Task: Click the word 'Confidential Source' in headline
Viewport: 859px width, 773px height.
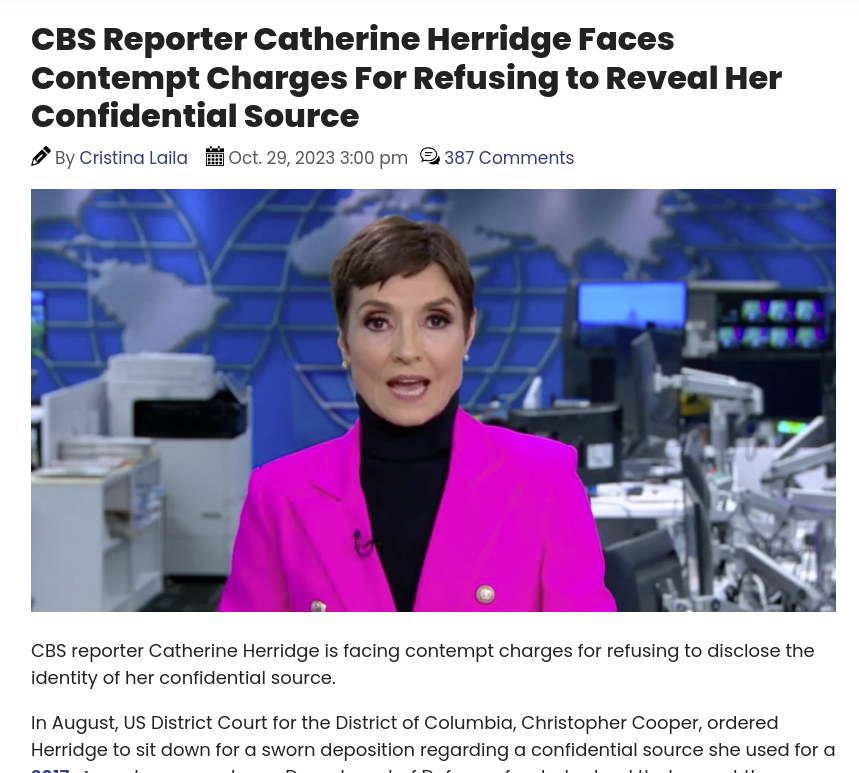Action: pyautogui.click(x=195, y=116)
